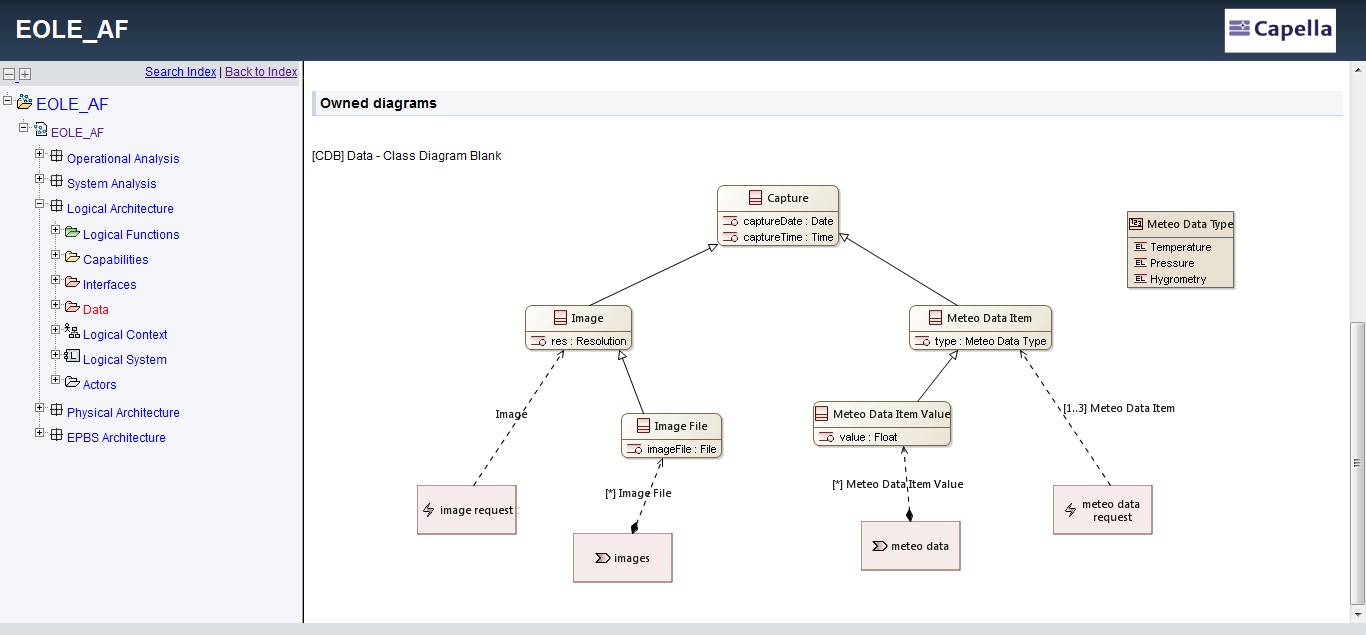Click the Image class icon in diagram
1366x635 pixels.
coord(560,318)
